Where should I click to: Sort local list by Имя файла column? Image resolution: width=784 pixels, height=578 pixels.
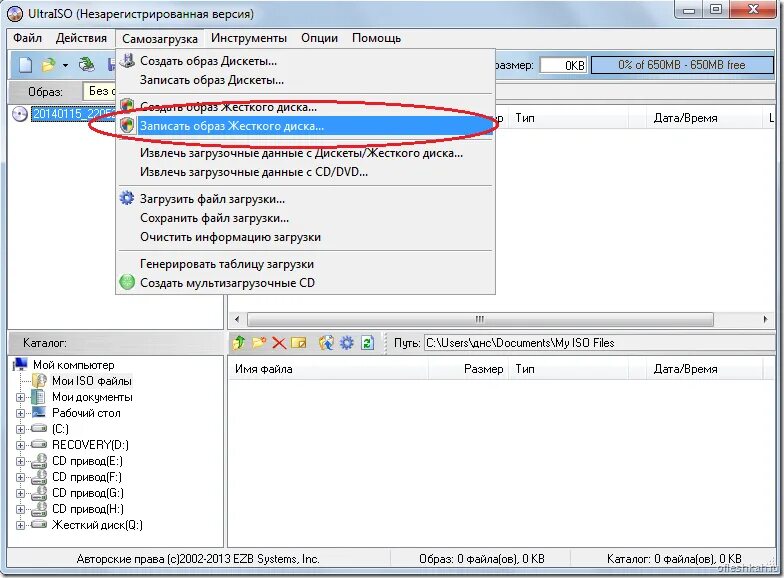328,369
